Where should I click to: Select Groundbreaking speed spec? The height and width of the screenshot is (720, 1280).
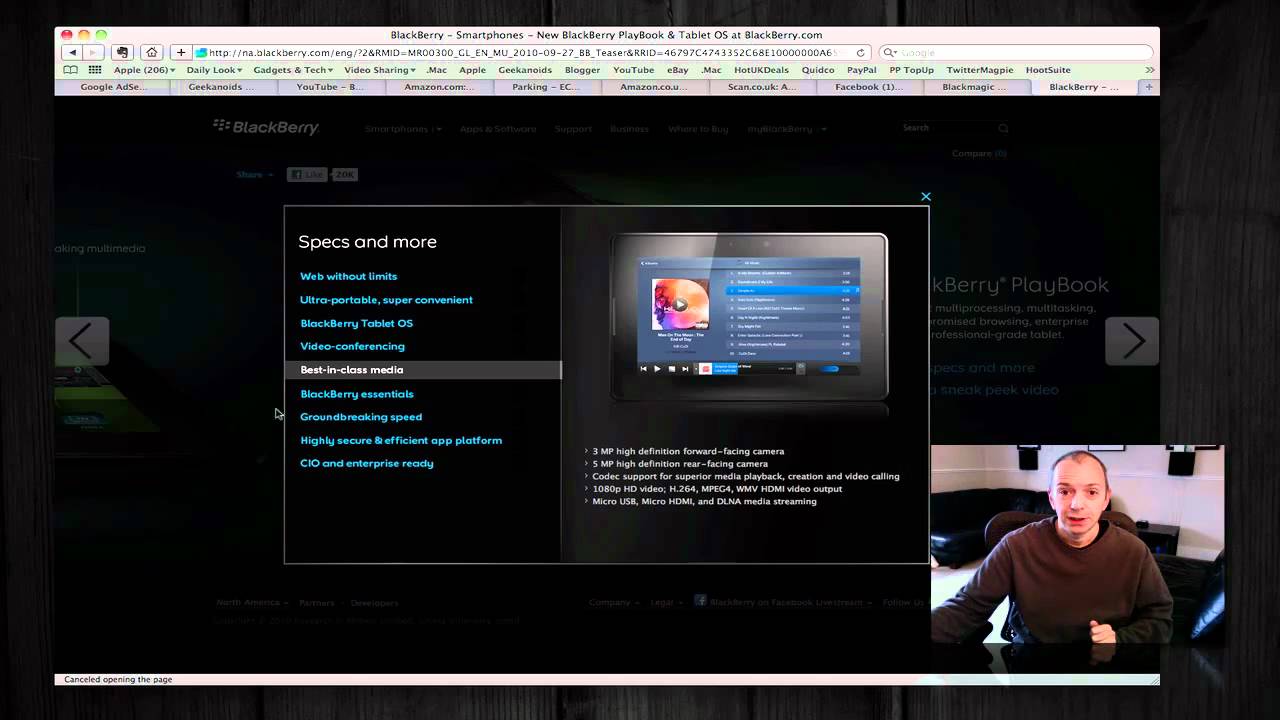361,417
